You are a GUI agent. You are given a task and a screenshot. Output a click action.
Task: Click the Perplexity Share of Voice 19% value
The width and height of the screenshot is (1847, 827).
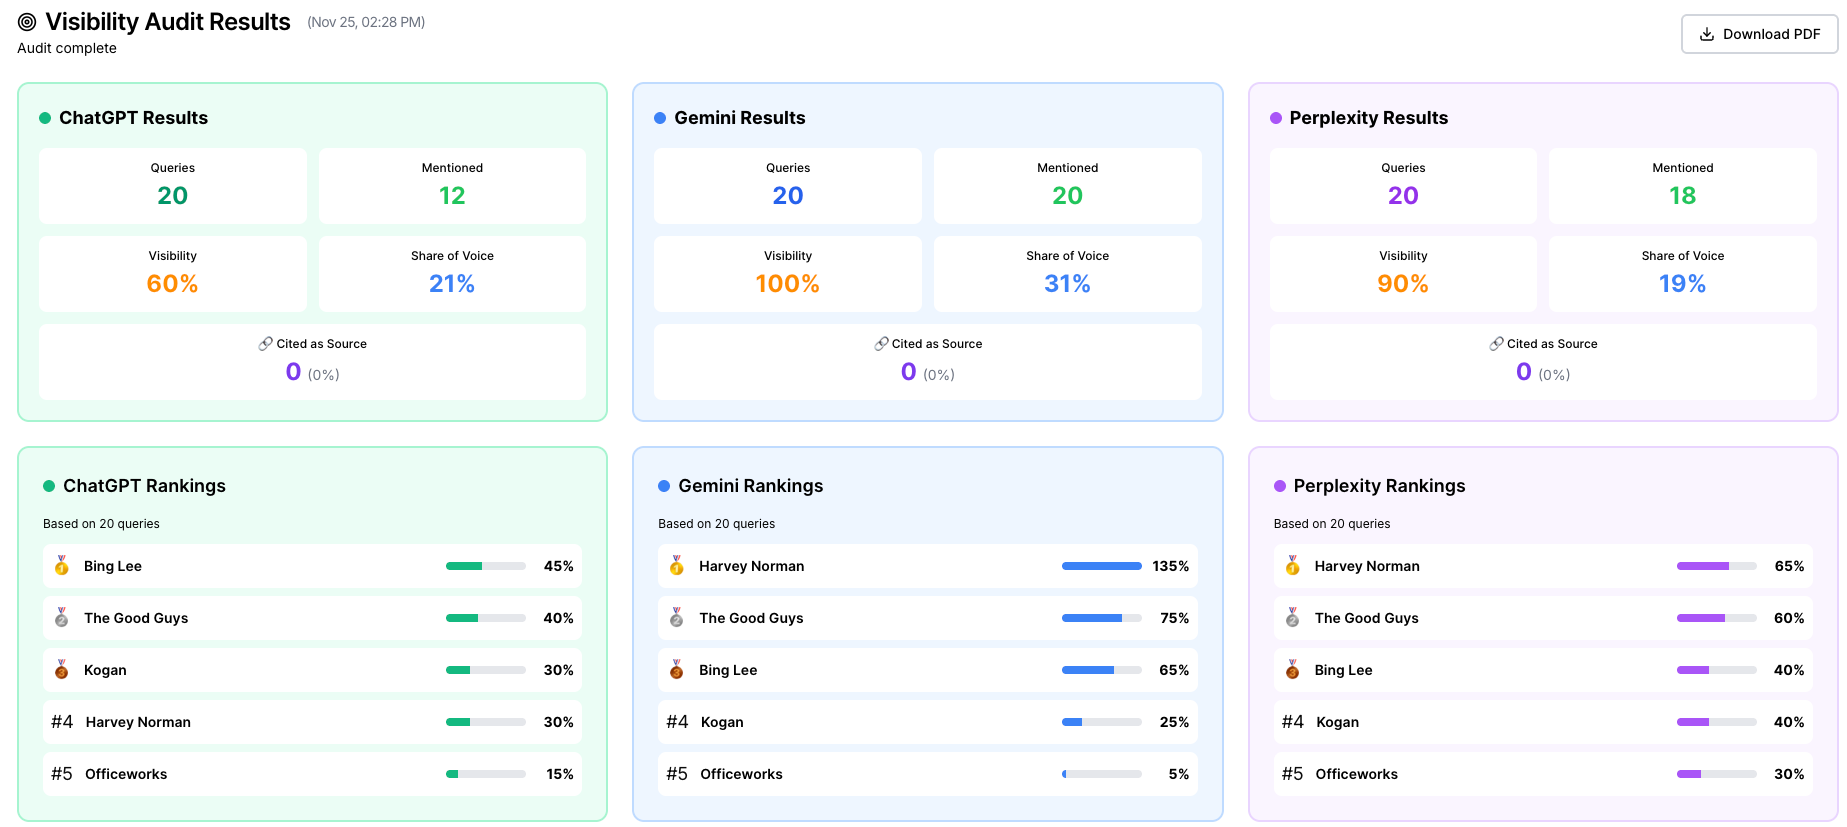click(1683, 284)
